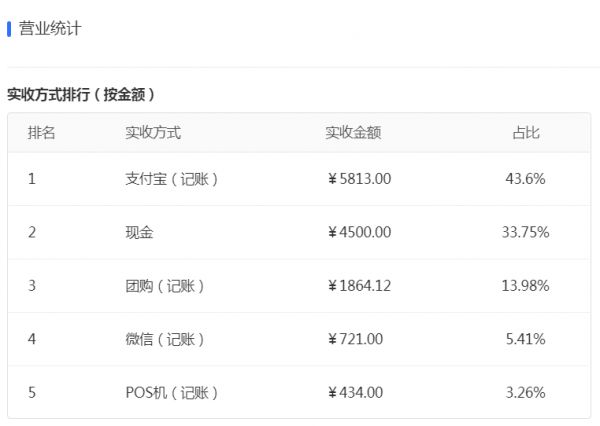The height and width of the screenshot is (426, 600).
Task: Click the 实收金额 column header
Action: [353, 132]
